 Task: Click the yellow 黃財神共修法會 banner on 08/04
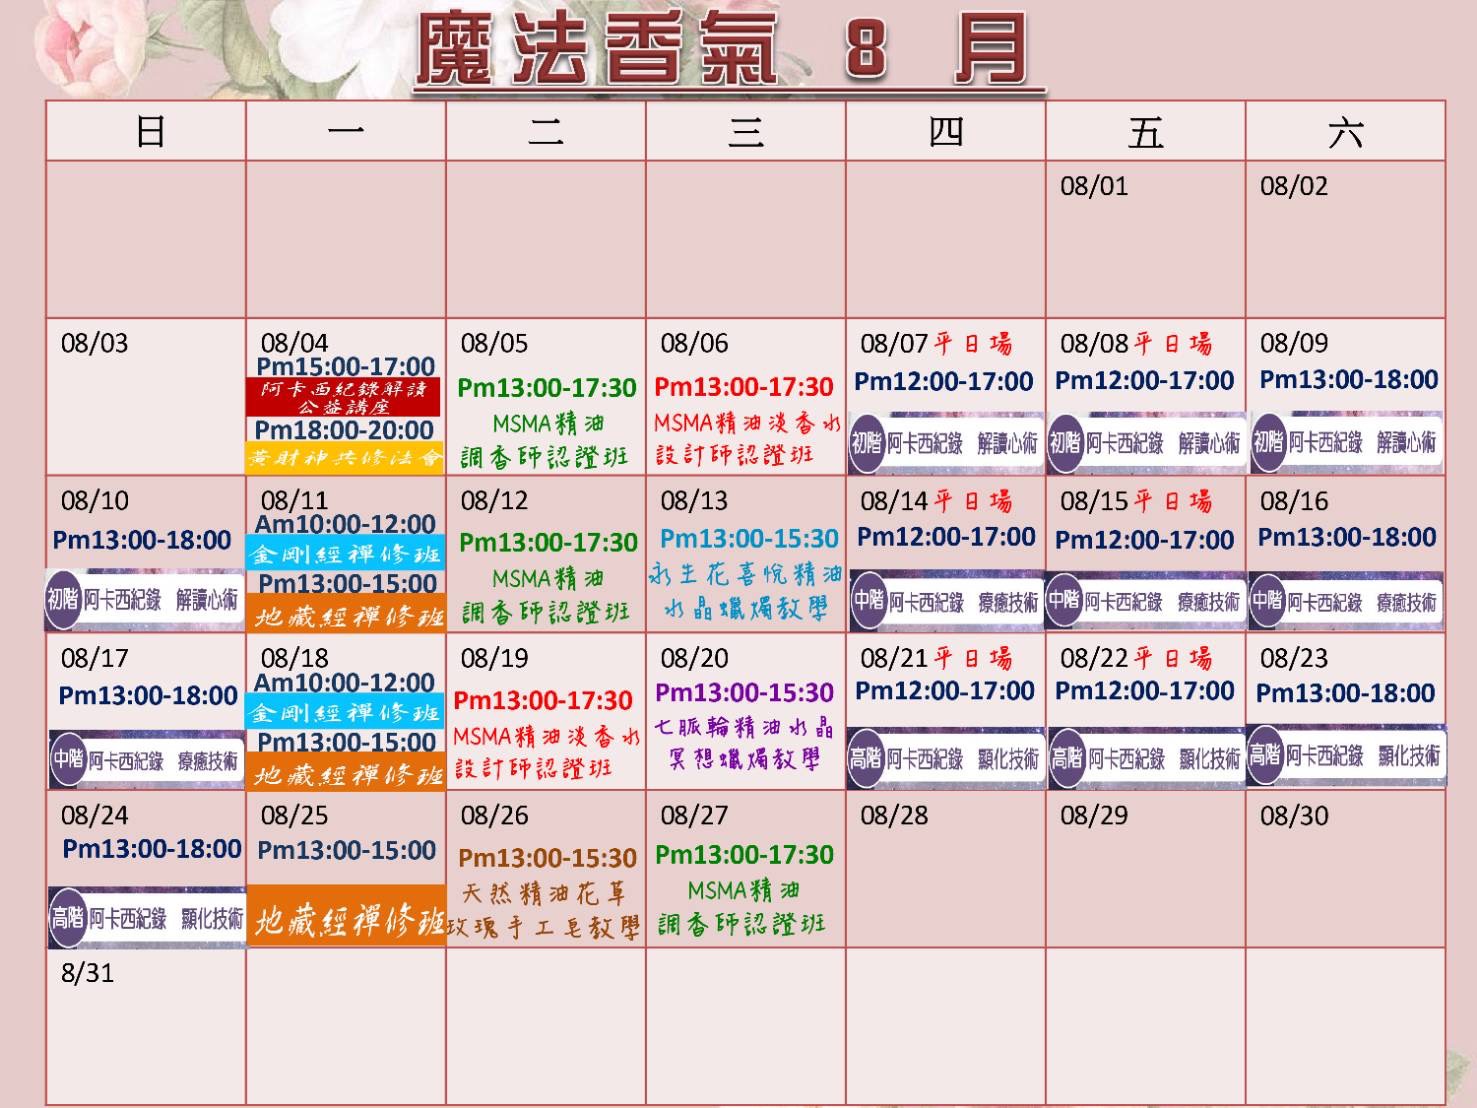[345, 458]
